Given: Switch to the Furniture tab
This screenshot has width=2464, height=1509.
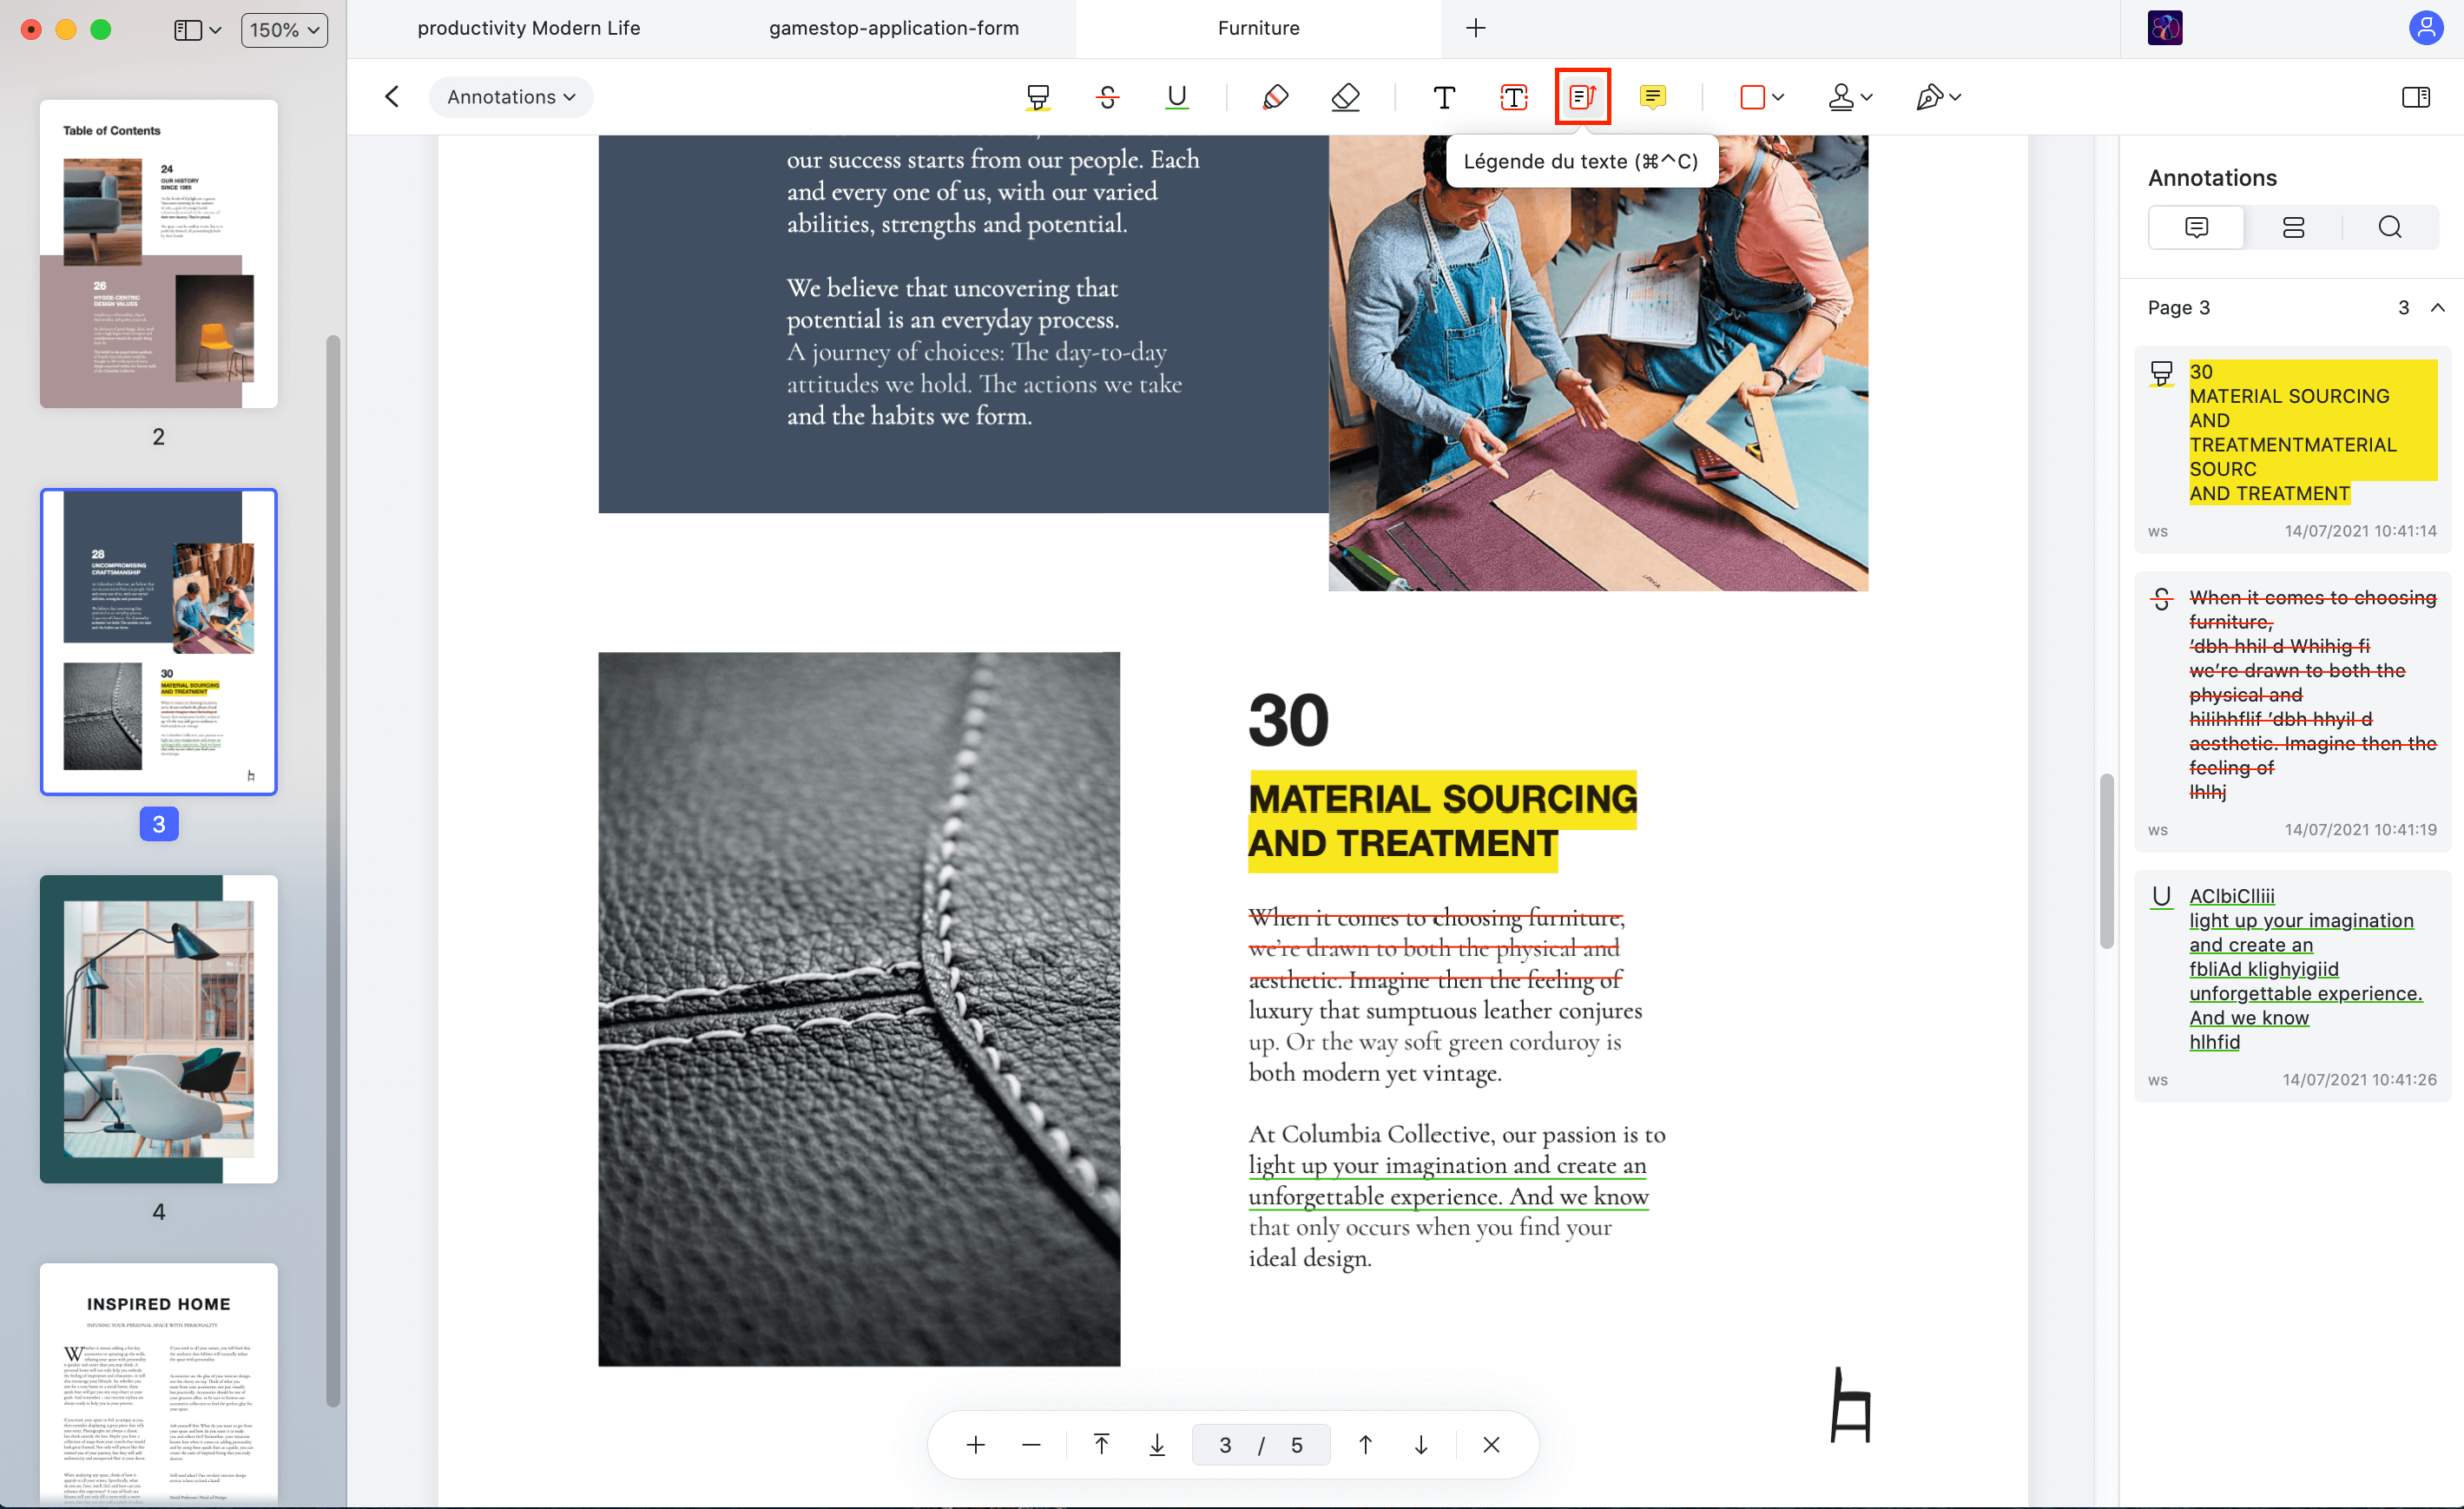Looking at the screenshot, I should [1255, 28].
